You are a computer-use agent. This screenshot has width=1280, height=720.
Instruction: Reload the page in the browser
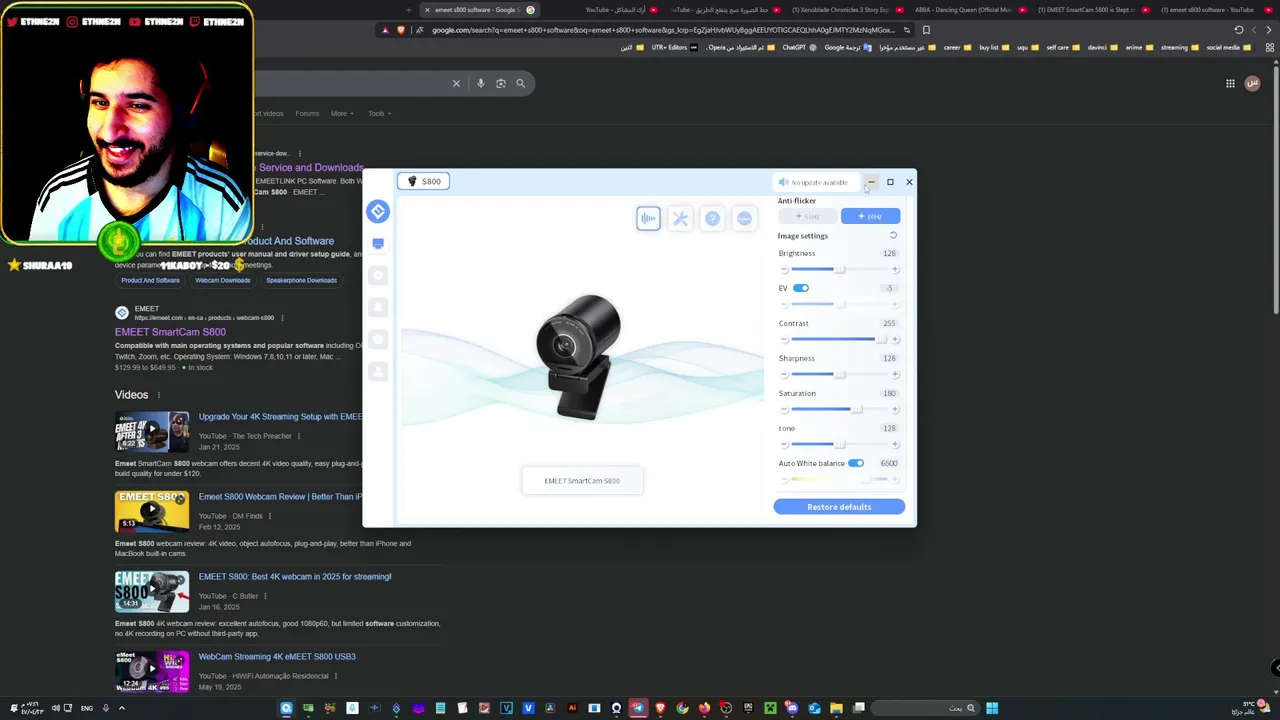coord(1239,30)
